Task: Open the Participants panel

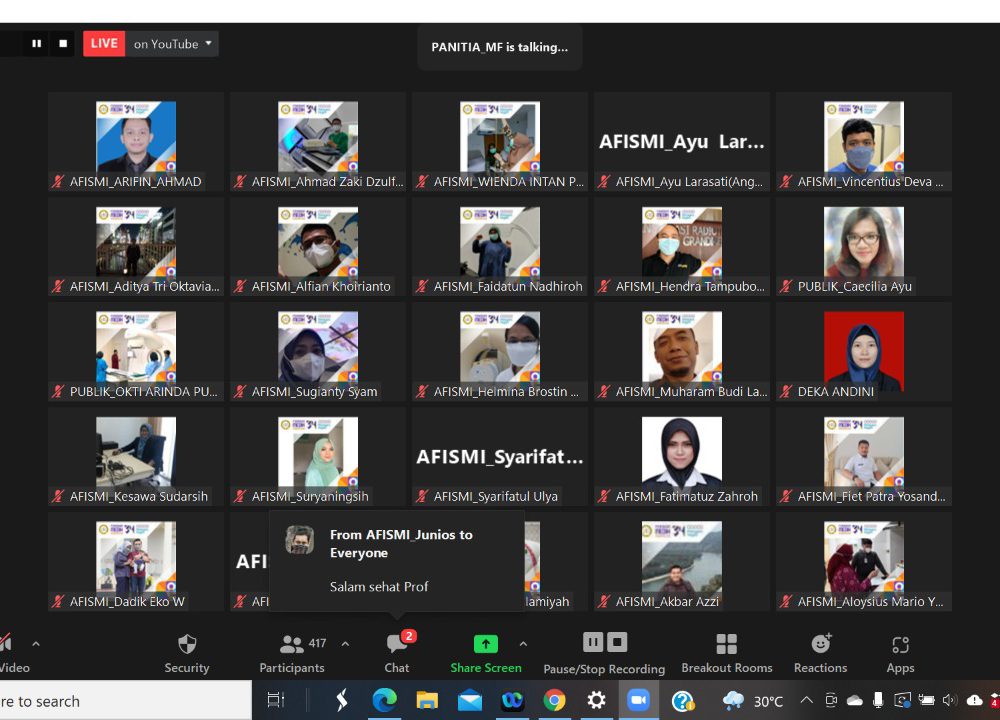Action: point(292,653)
